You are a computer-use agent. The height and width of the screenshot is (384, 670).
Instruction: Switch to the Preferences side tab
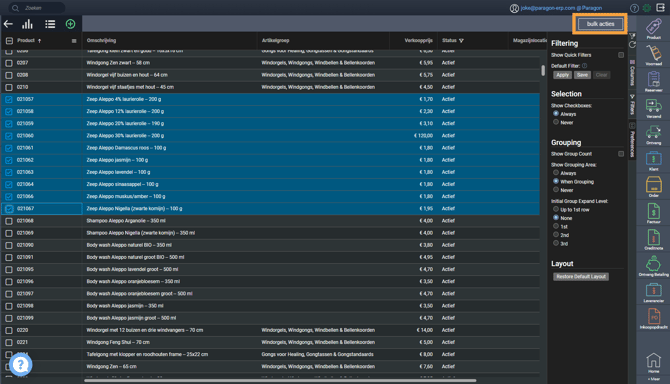632,141
